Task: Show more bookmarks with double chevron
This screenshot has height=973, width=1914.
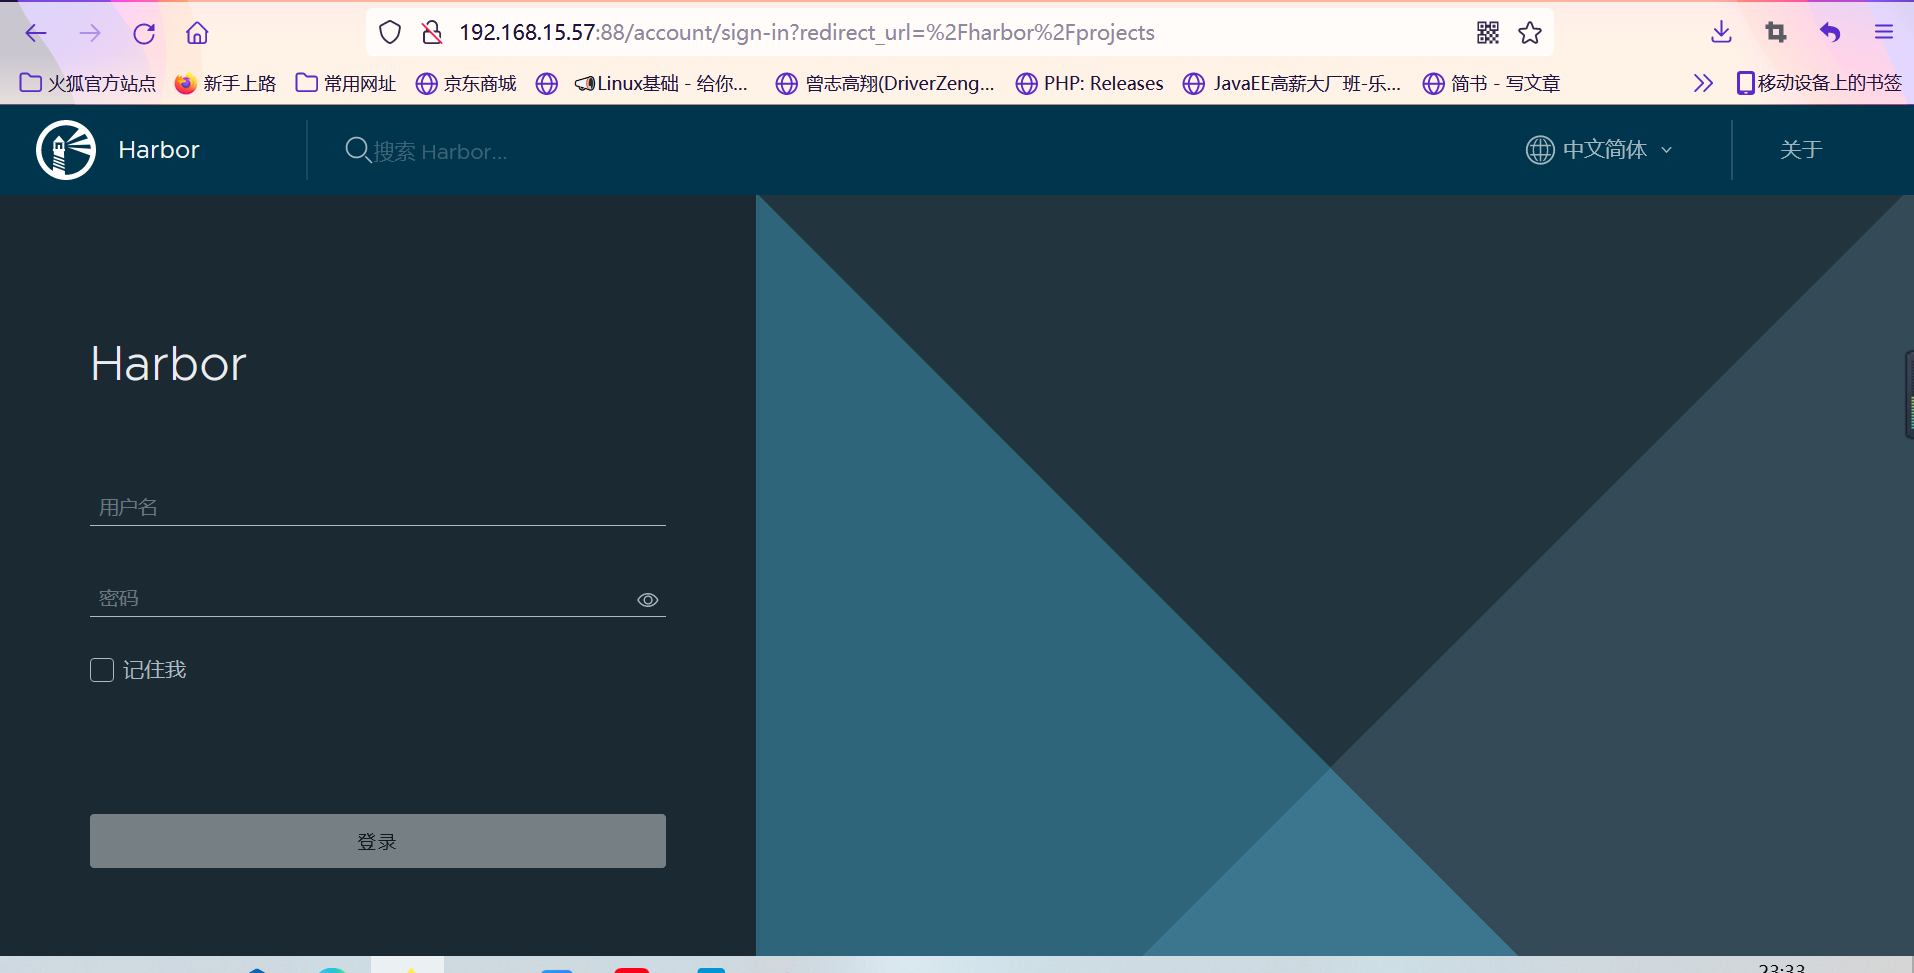Action: [x=1703, y=83]
